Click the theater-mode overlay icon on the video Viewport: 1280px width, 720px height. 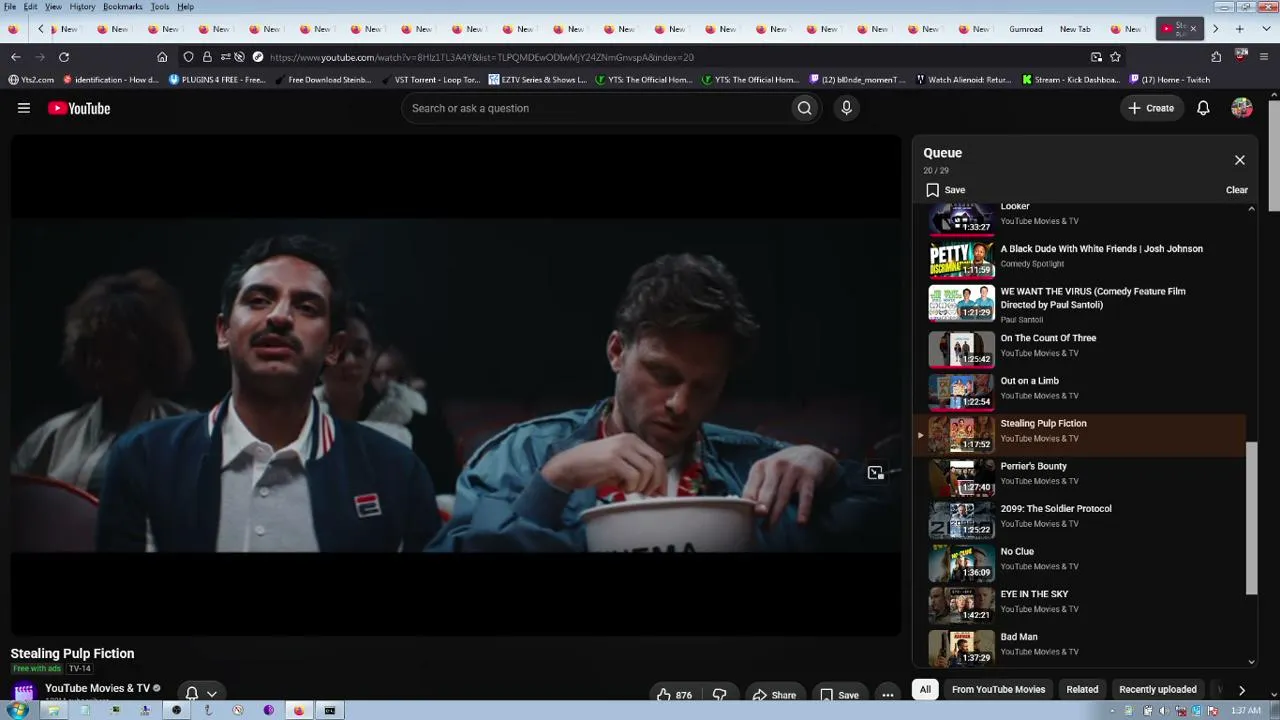(875, 473)
